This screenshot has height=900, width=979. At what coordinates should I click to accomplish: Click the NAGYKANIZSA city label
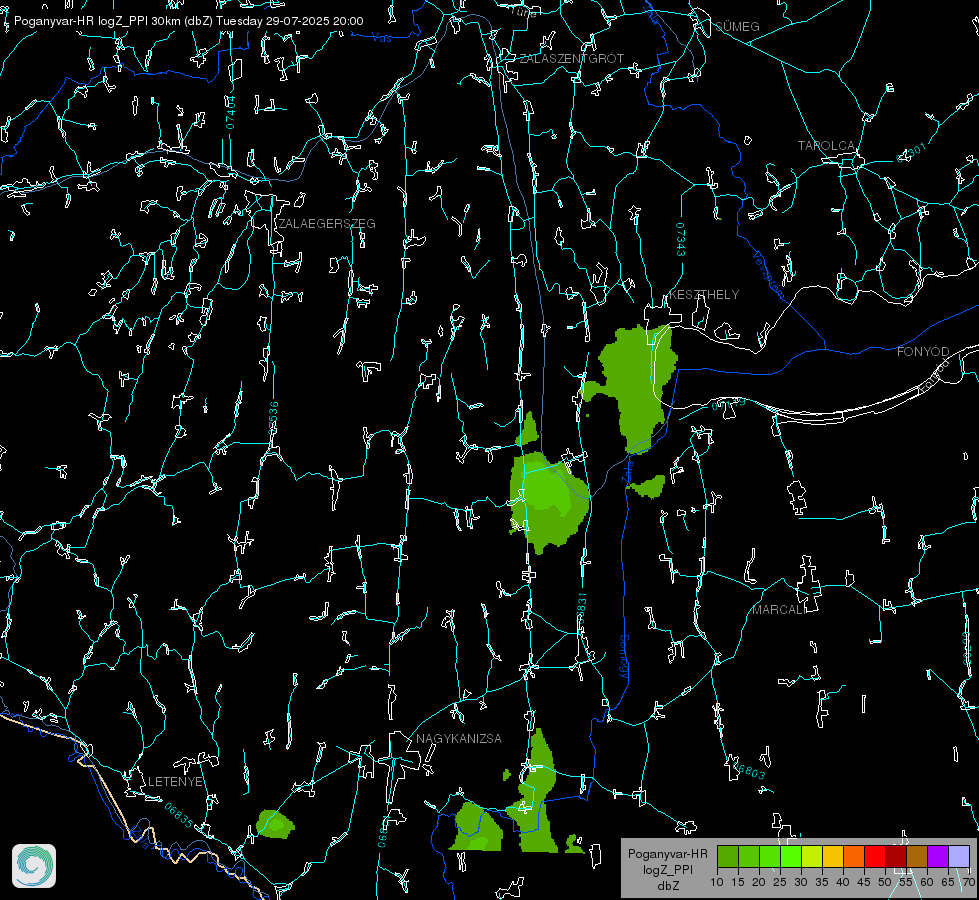[459, 739]
